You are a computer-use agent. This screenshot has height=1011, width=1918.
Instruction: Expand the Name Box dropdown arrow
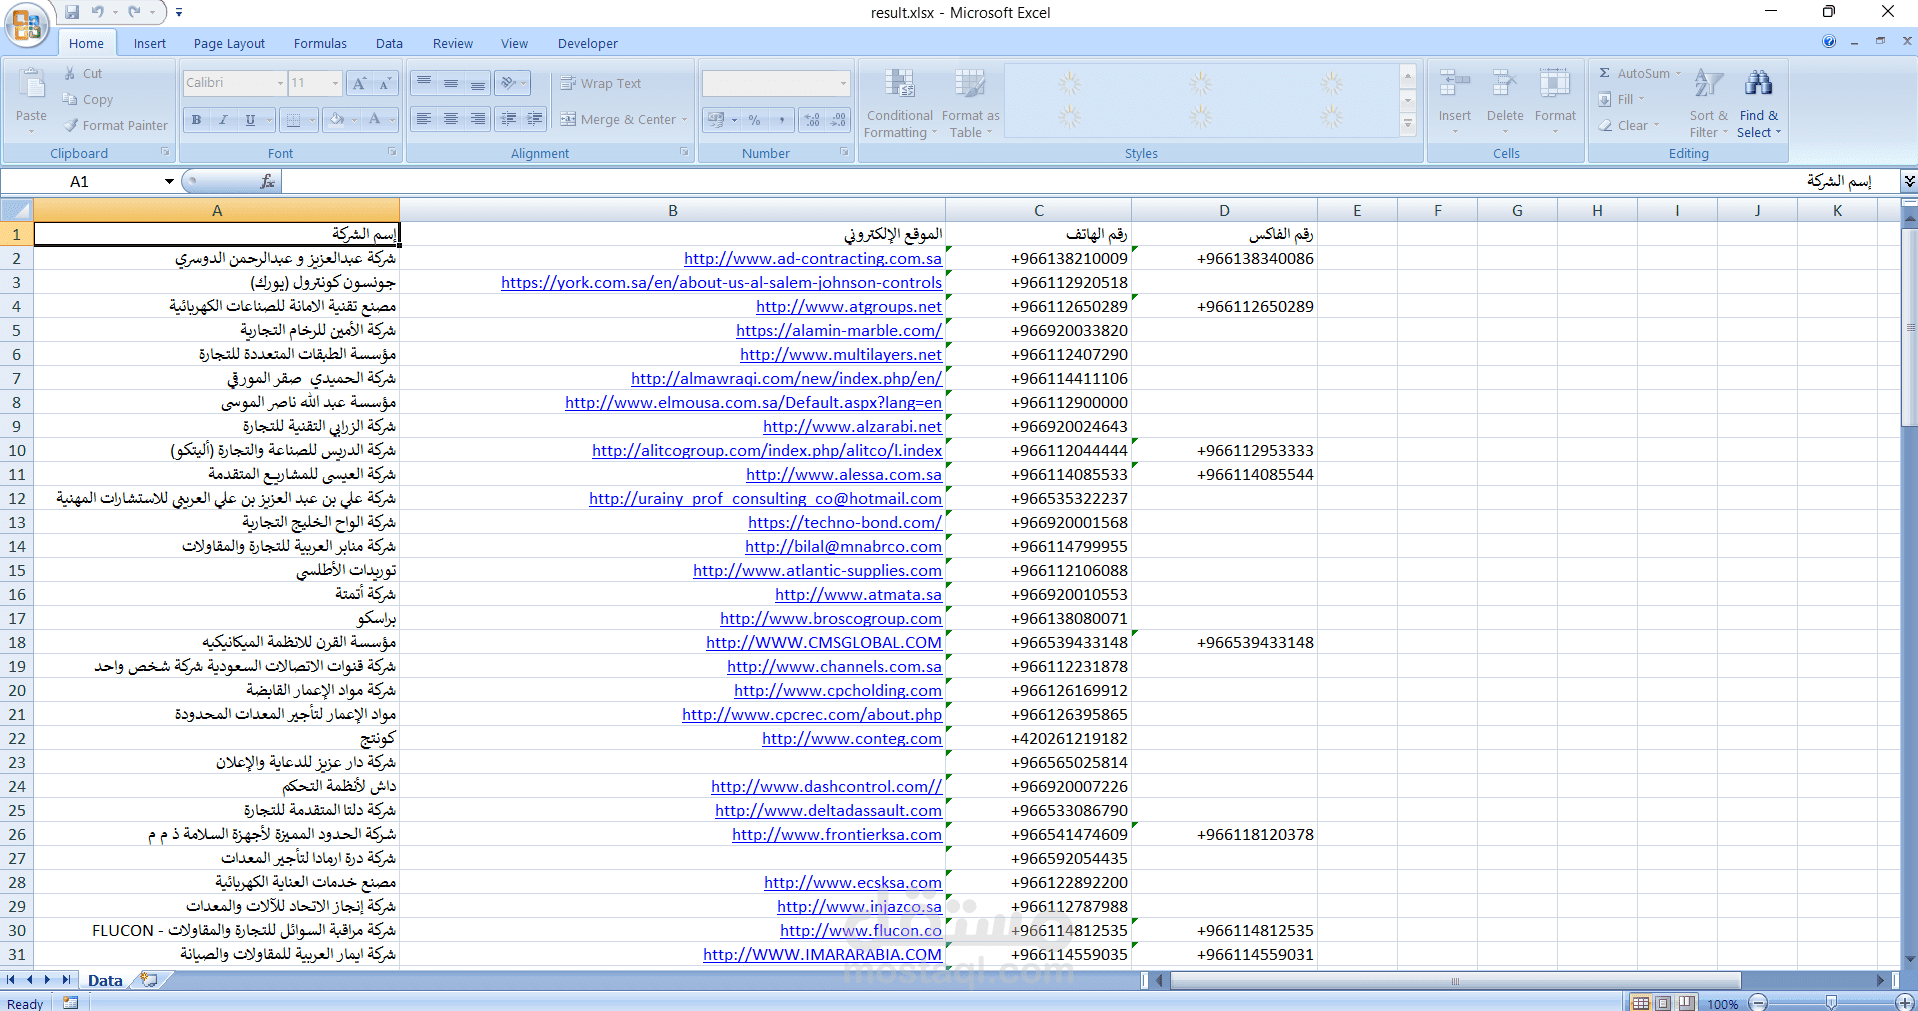(x=169, y=181)
